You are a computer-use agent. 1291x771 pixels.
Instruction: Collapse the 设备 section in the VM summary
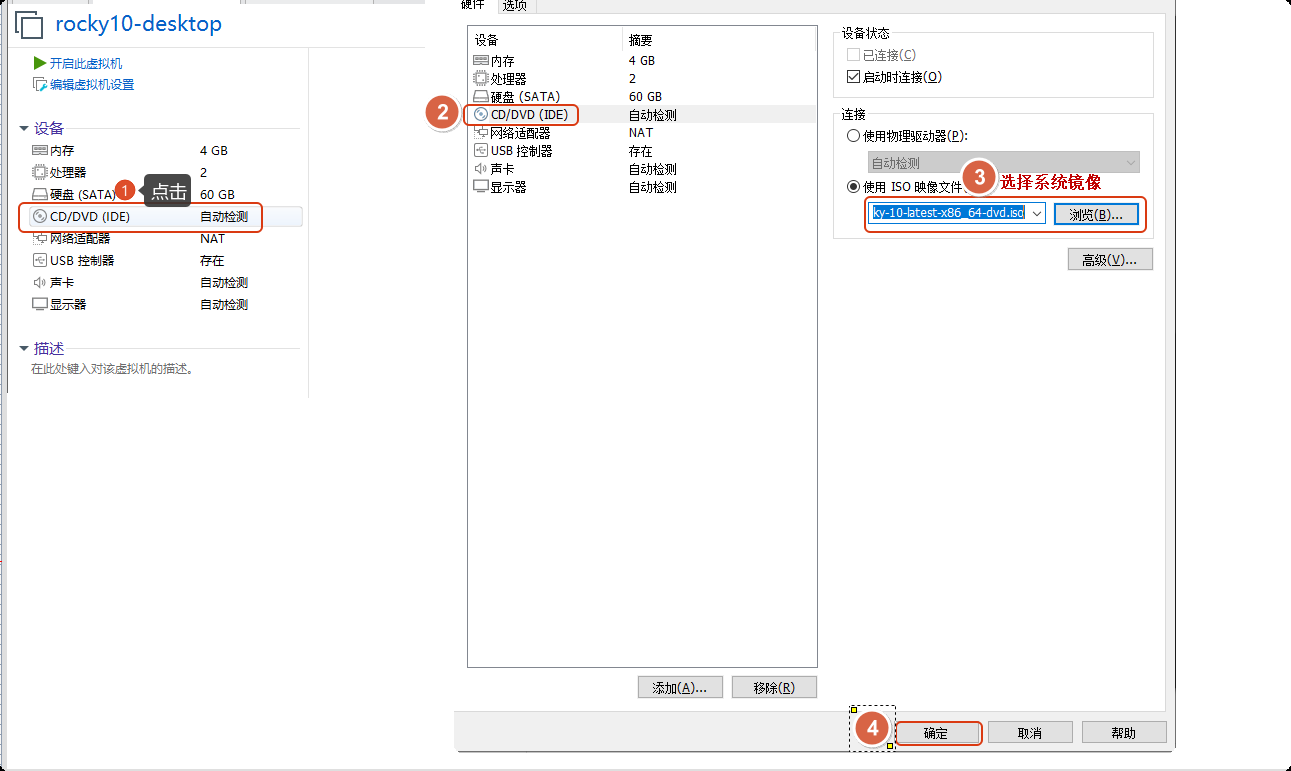pos(24,129)
